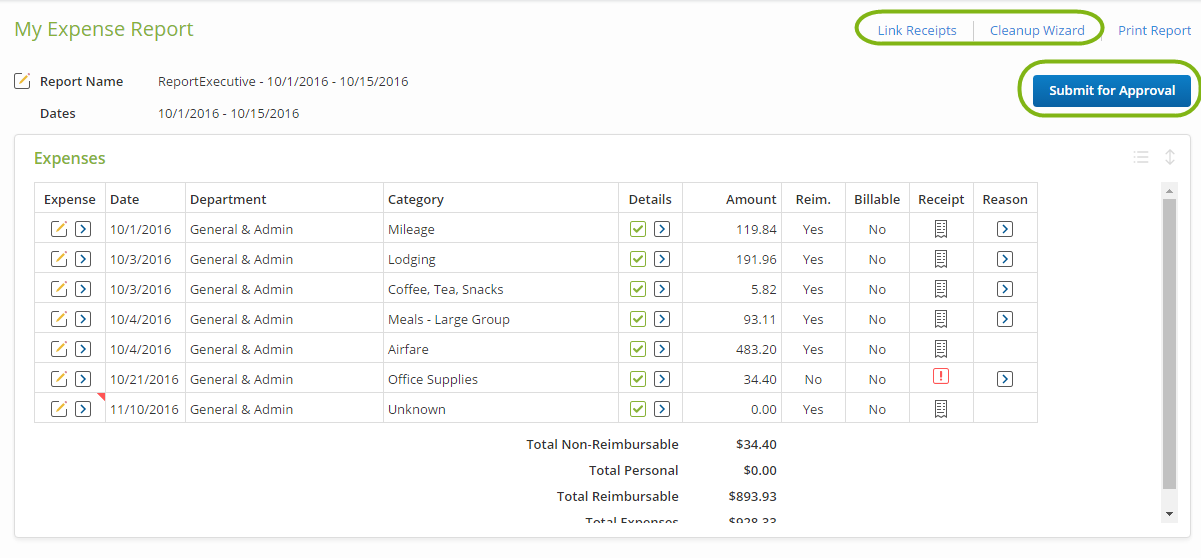
Task: Edit the Lodging expense
Action: pos(59,259)
